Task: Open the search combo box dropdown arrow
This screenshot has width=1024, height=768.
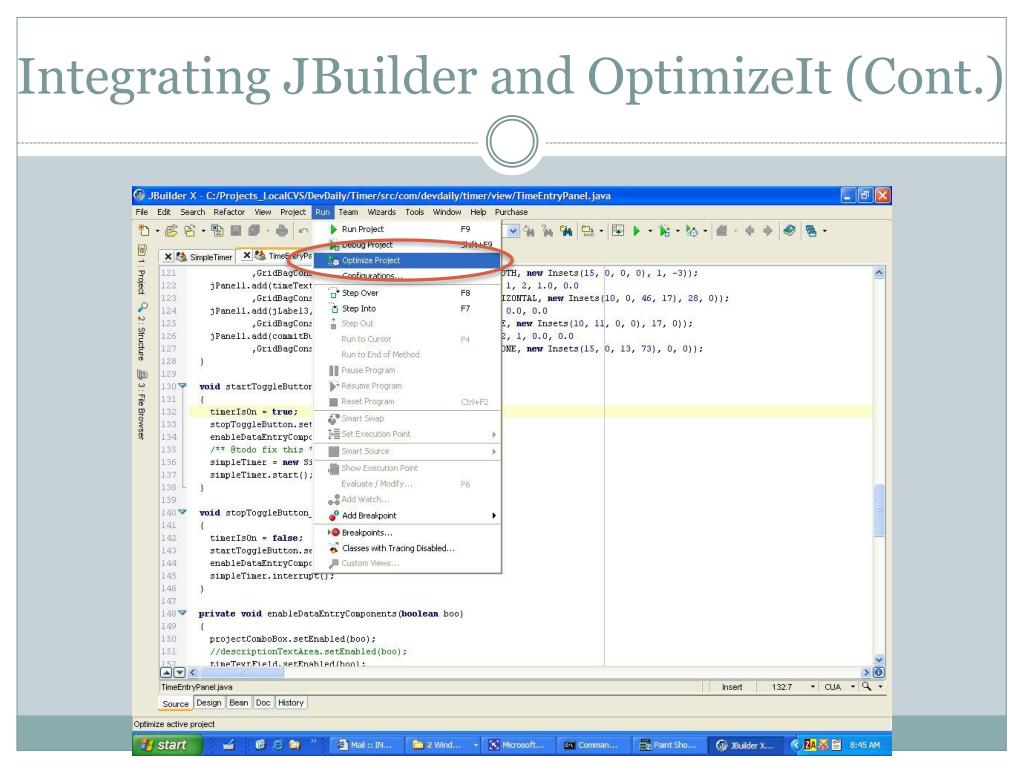Action: pyautogui.click(x=513, y=231)
